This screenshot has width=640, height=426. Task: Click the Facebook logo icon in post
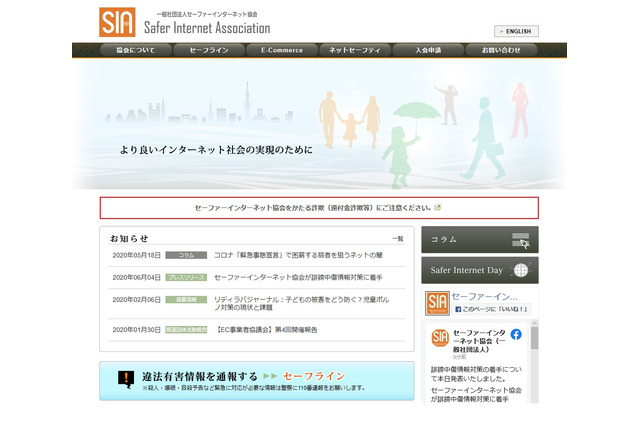[x=516, y=335]
